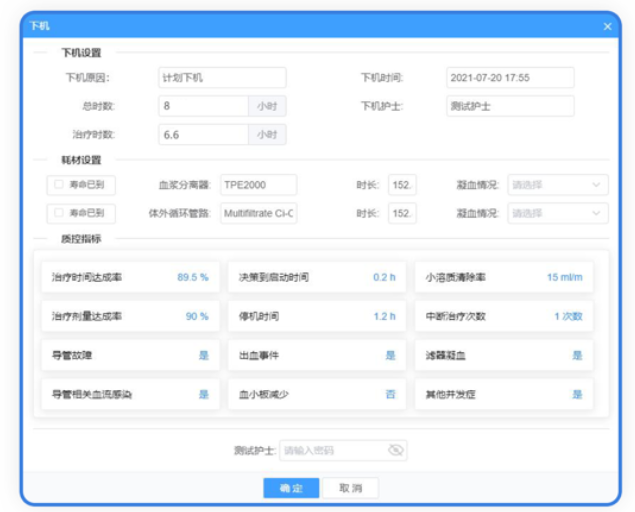635x512 pixels.
Task: Focus the 治疗时数 input with value 6.6
Action: (x=203, y=134)
